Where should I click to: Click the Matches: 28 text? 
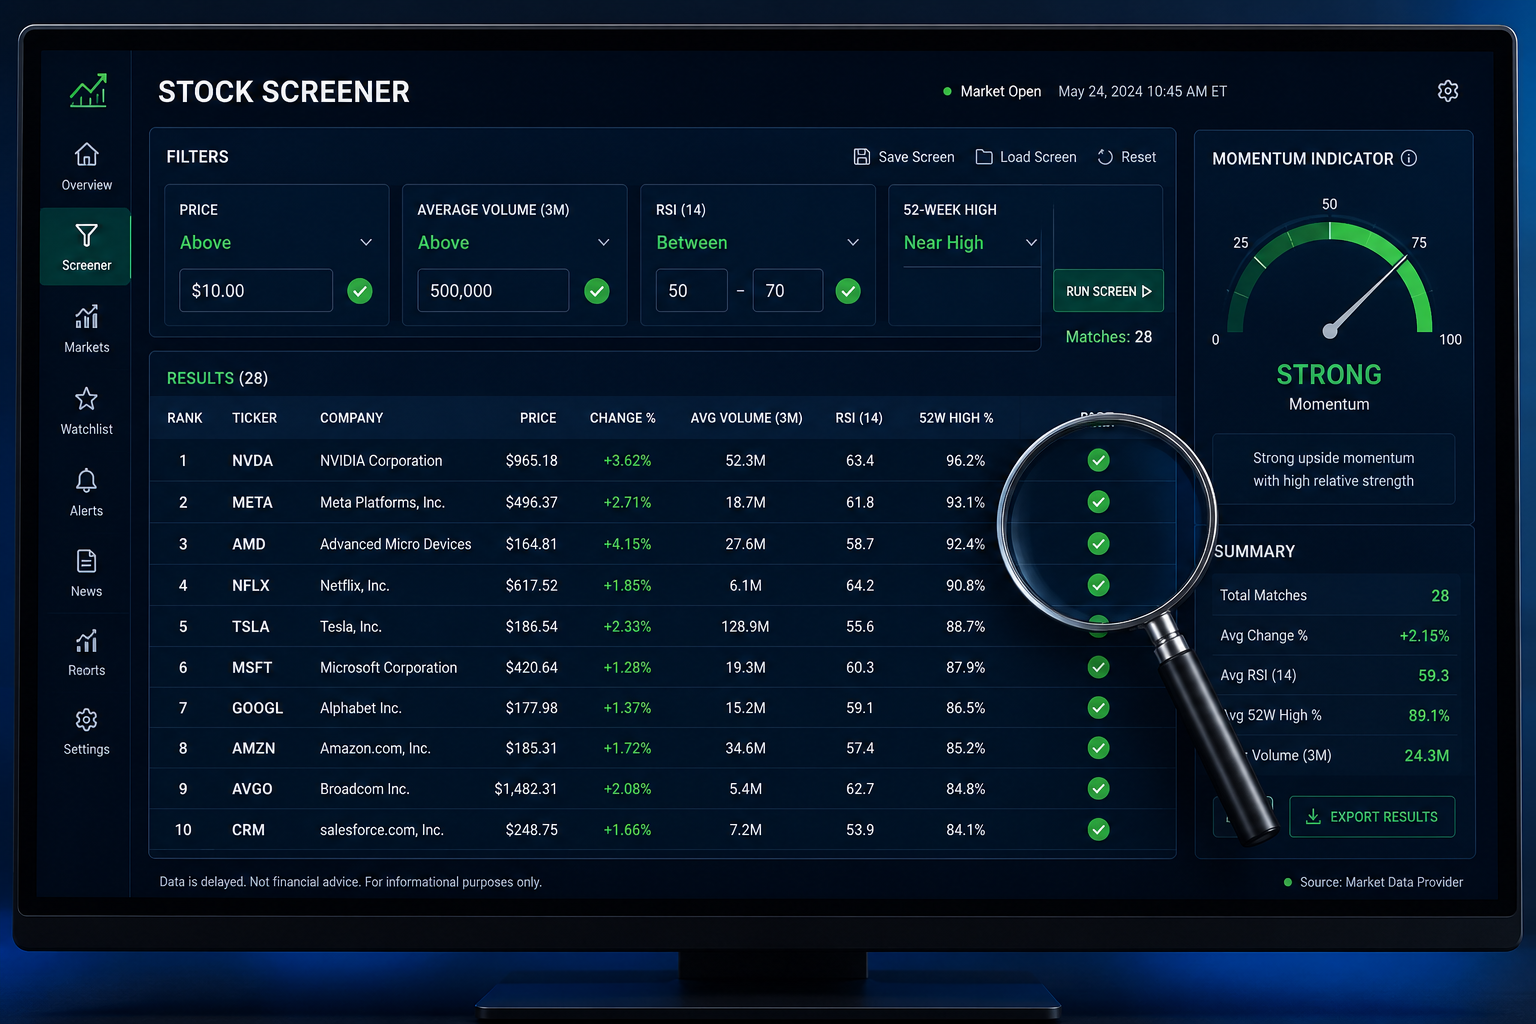pos(1108,337)
